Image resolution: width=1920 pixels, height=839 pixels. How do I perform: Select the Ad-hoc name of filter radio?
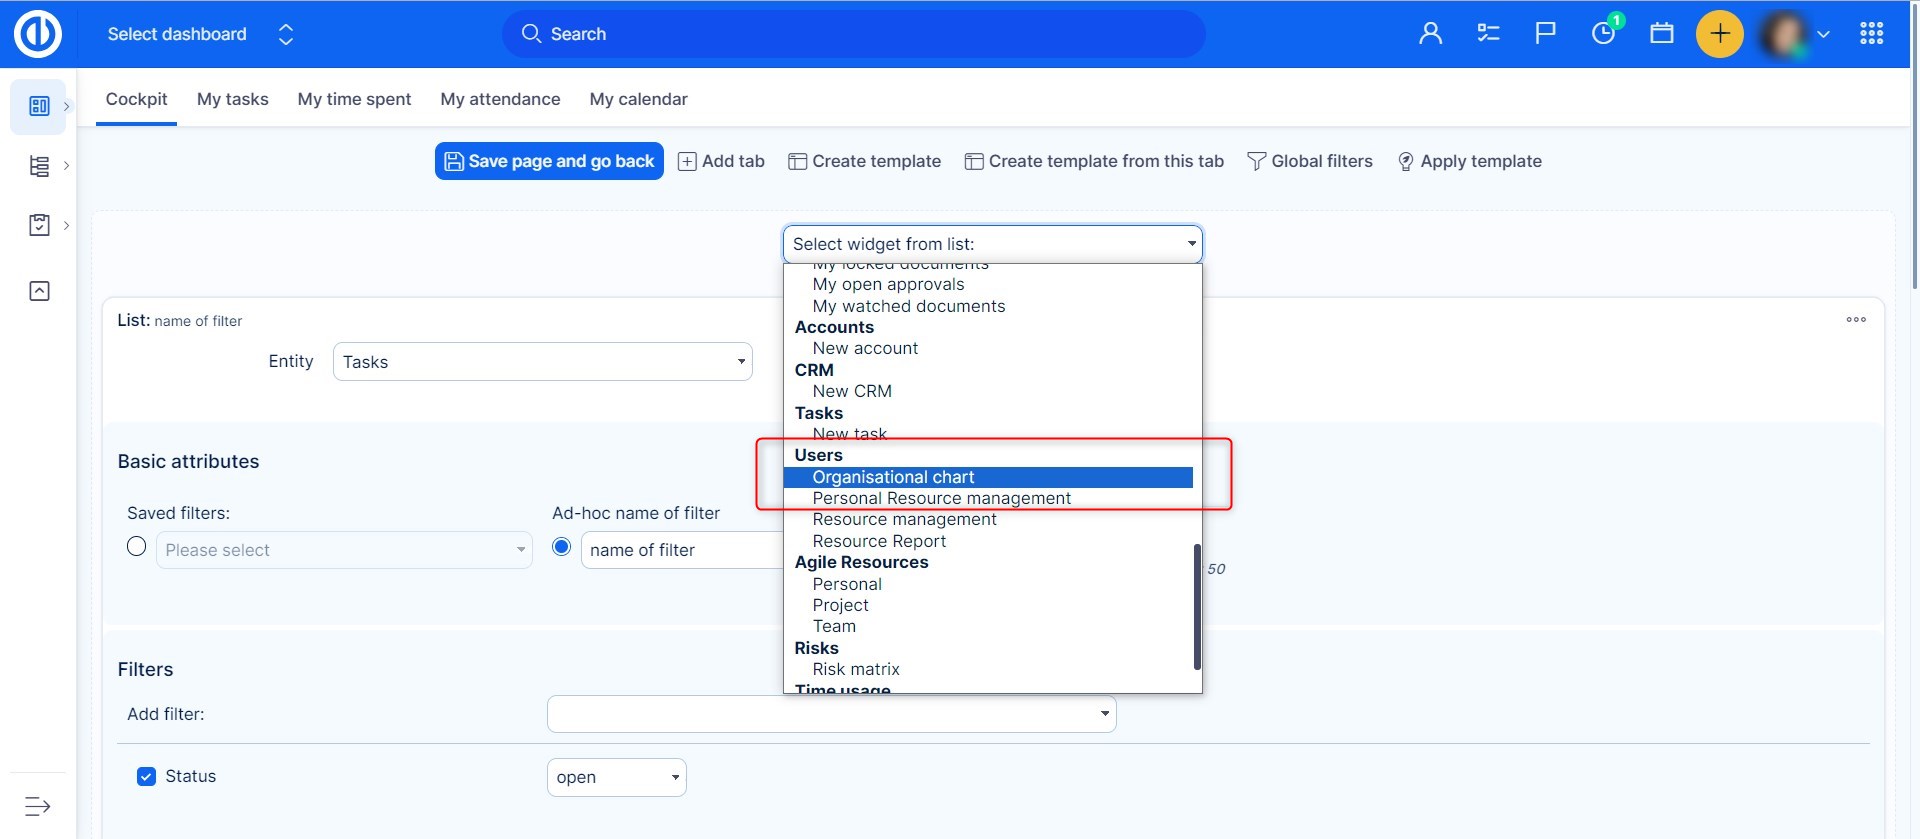[562, 547]
